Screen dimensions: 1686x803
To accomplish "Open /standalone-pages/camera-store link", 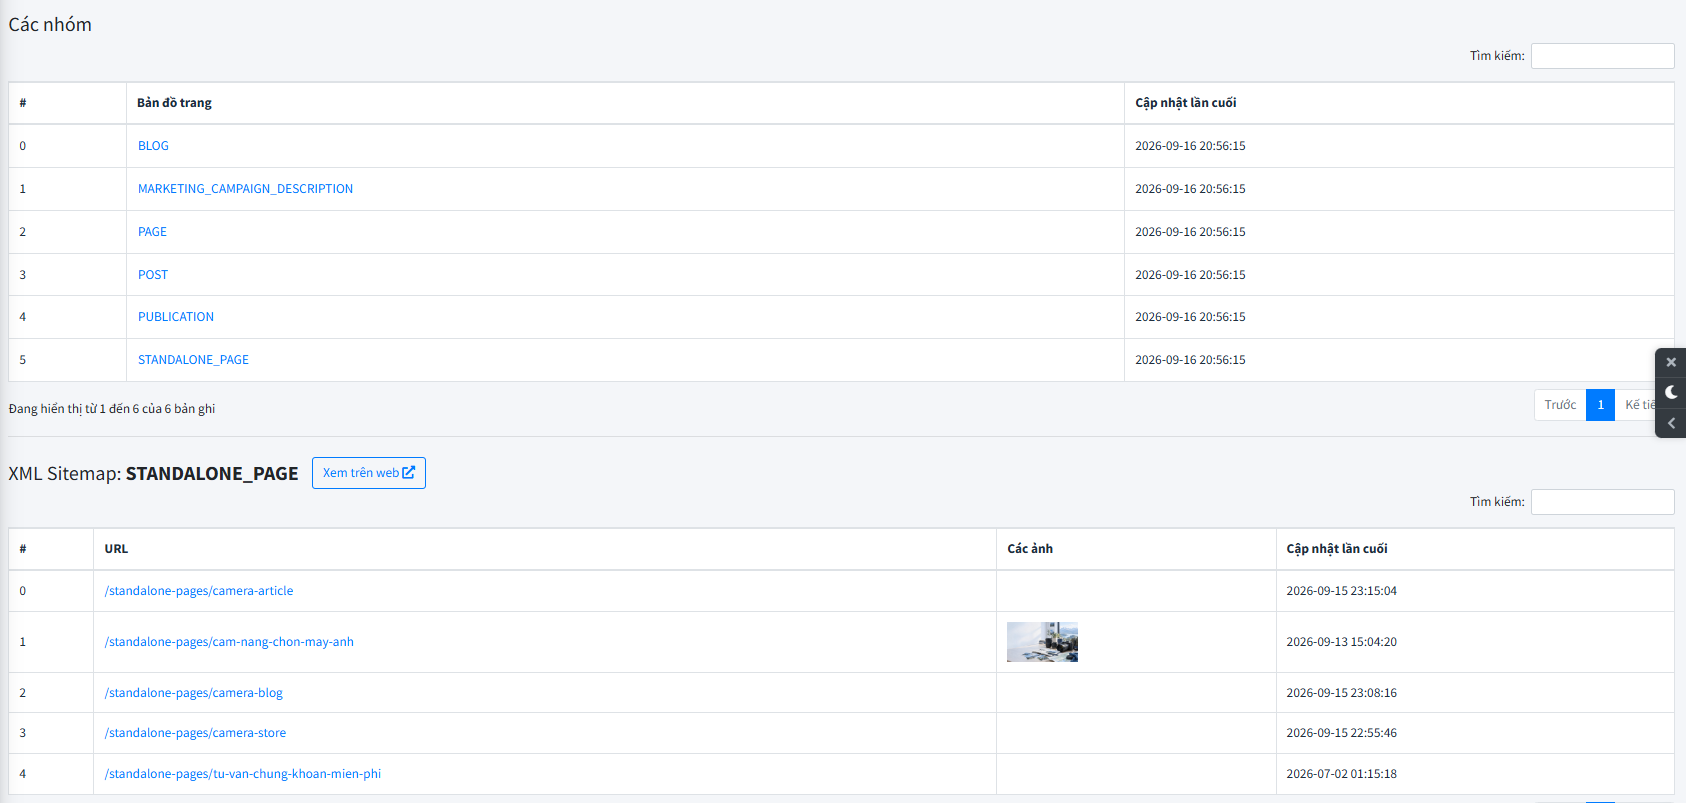I will coord(195,733).
